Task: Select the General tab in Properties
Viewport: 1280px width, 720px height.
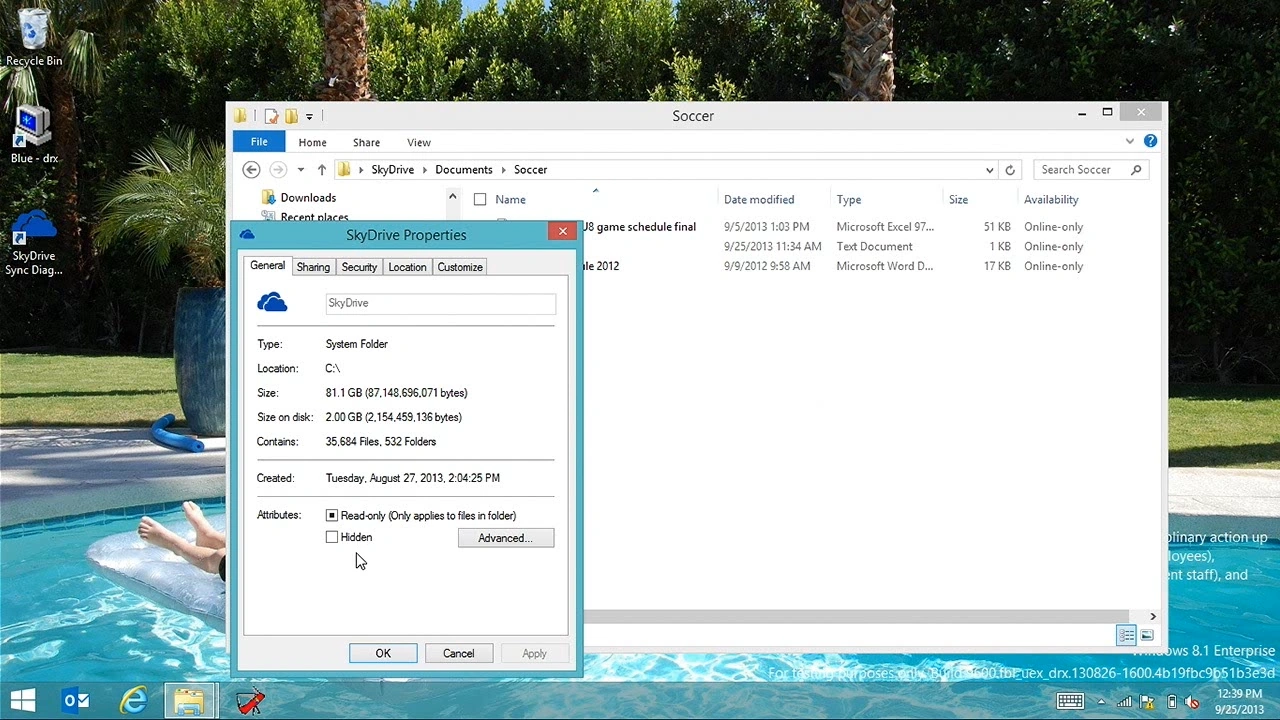Action: click(x=268, y=266)
